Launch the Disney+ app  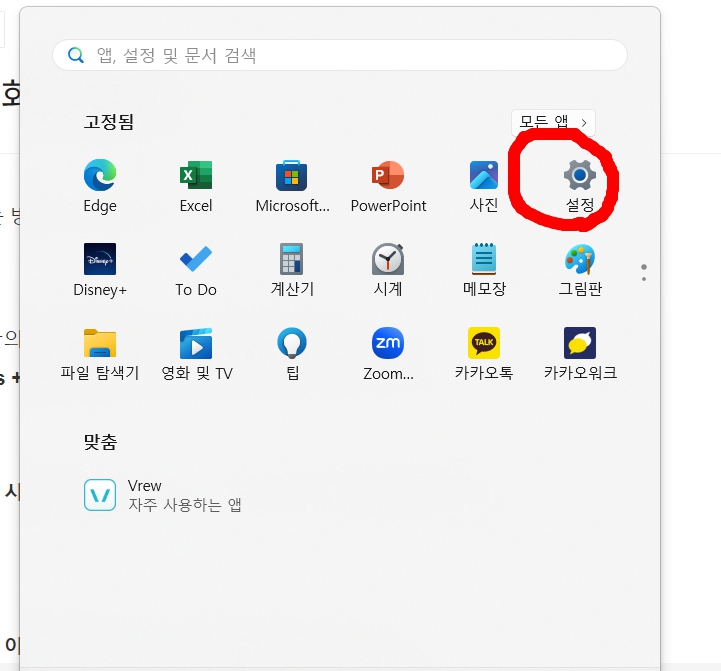pos(100,270)
